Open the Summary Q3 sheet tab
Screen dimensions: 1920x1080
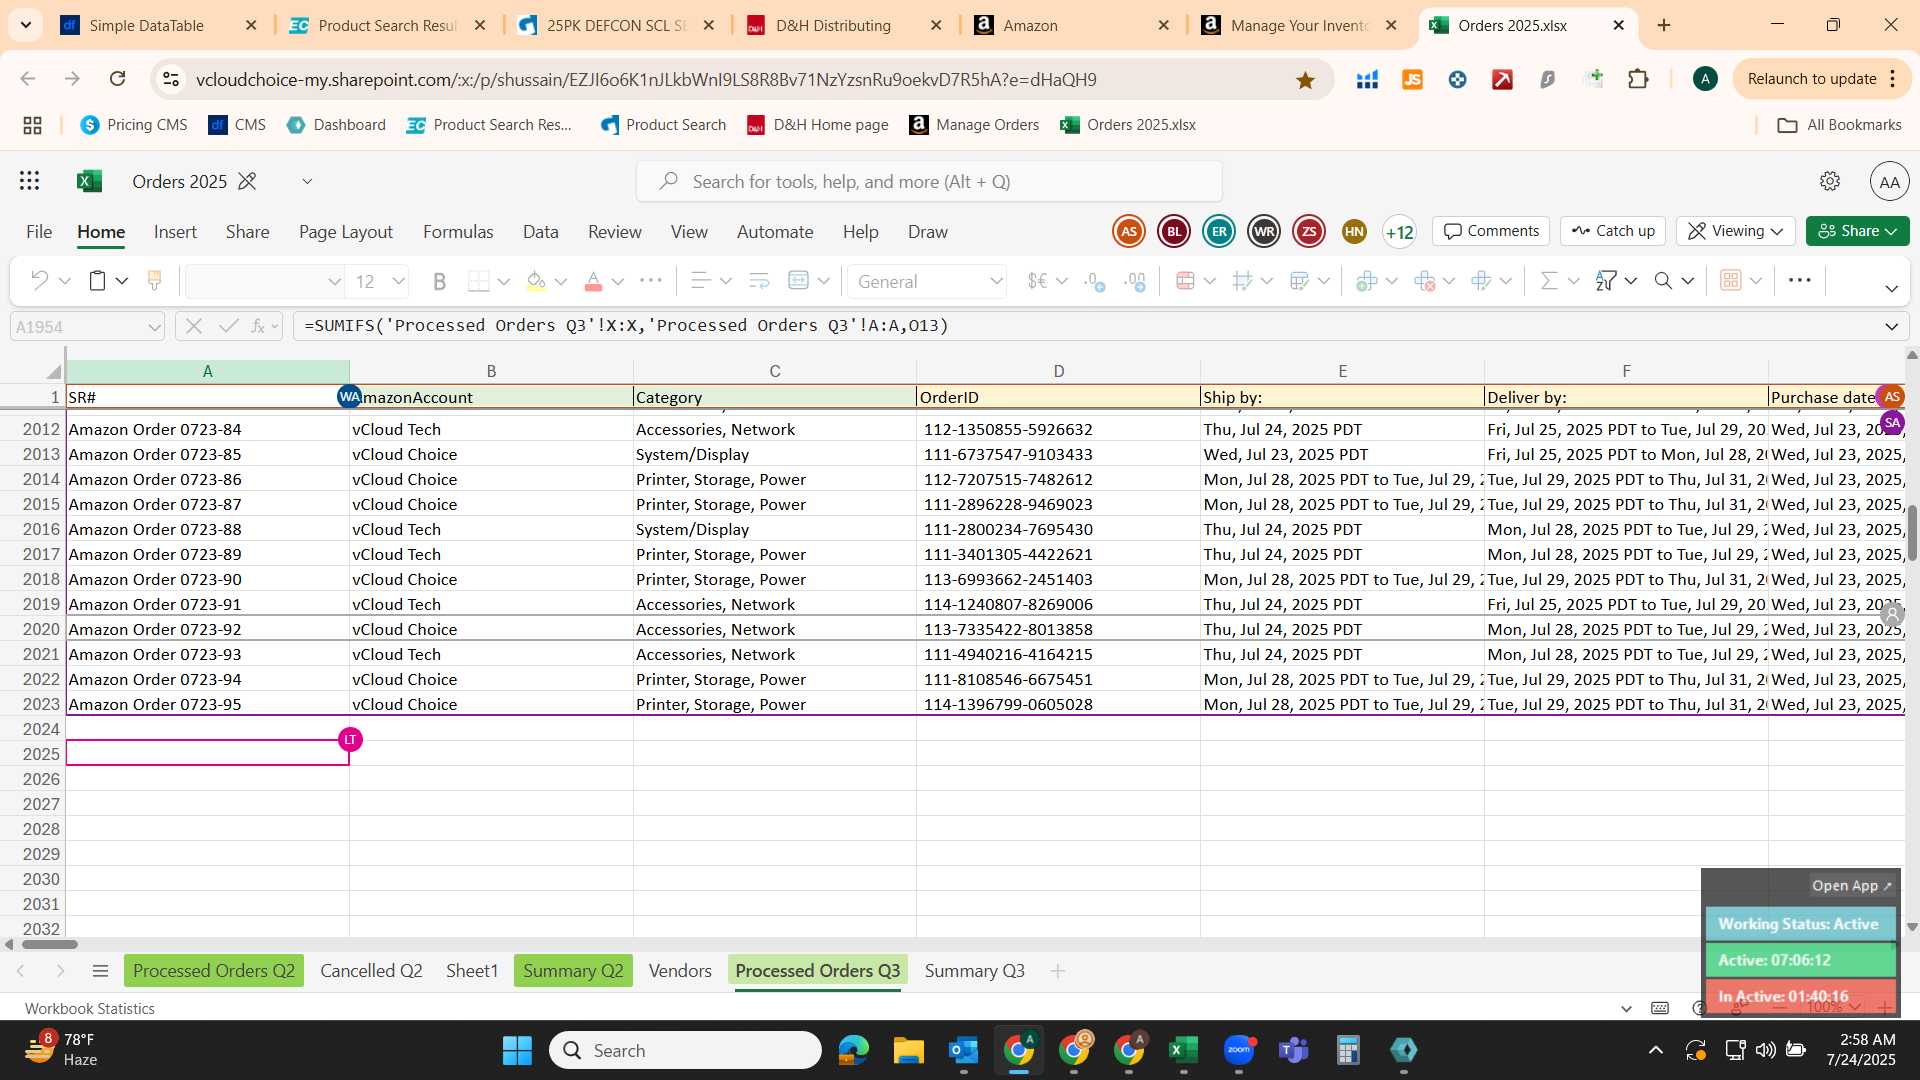tap(974, 971)
